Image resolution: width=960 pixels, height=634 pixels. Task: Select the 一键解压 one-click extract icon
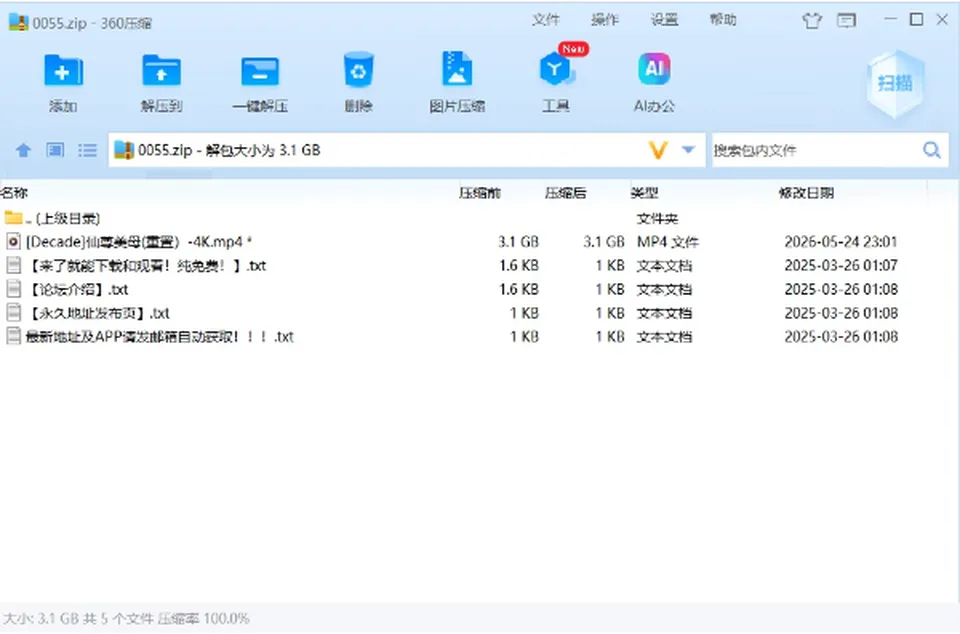click(260, 72)
